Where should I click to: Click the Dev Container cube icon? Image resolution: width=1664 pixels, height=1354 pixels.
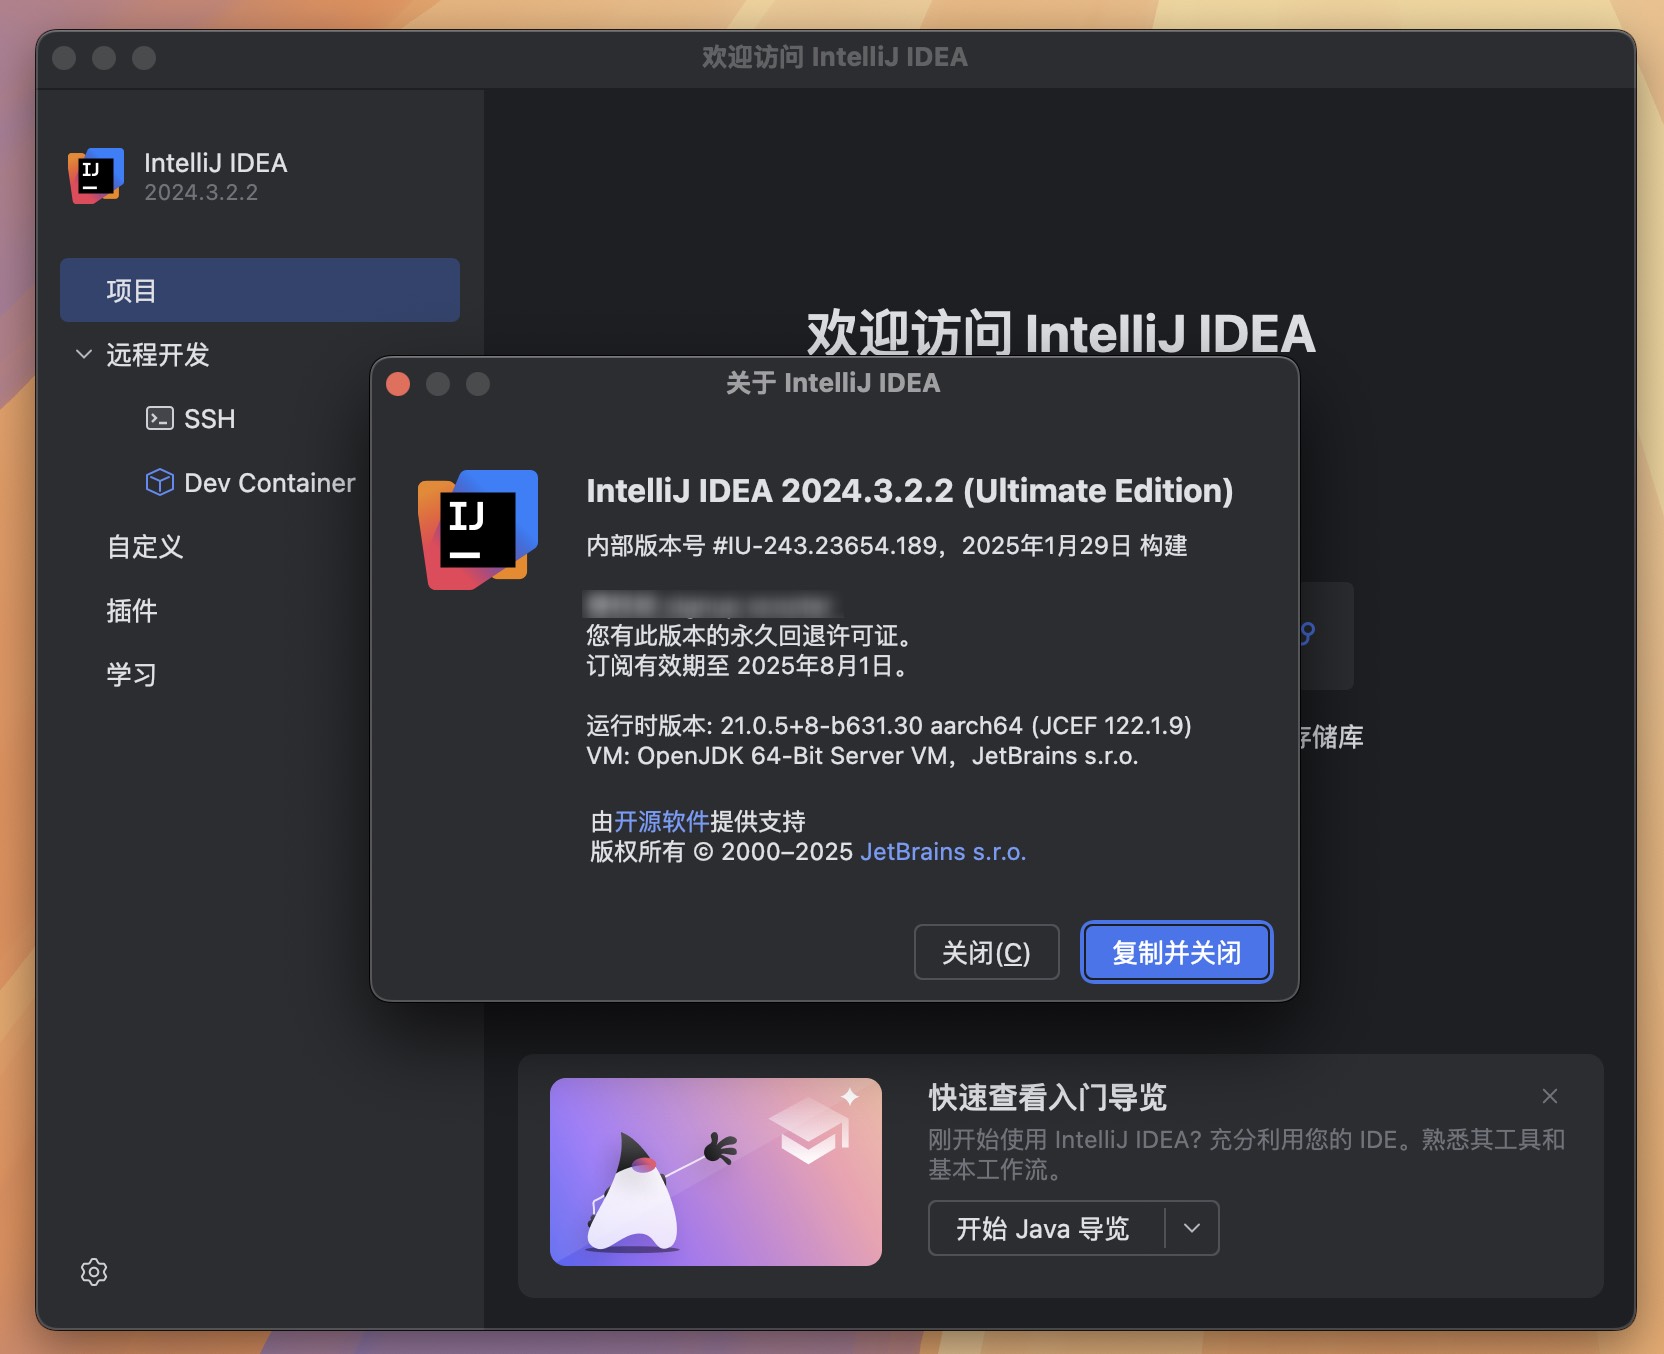coord(159,482)
